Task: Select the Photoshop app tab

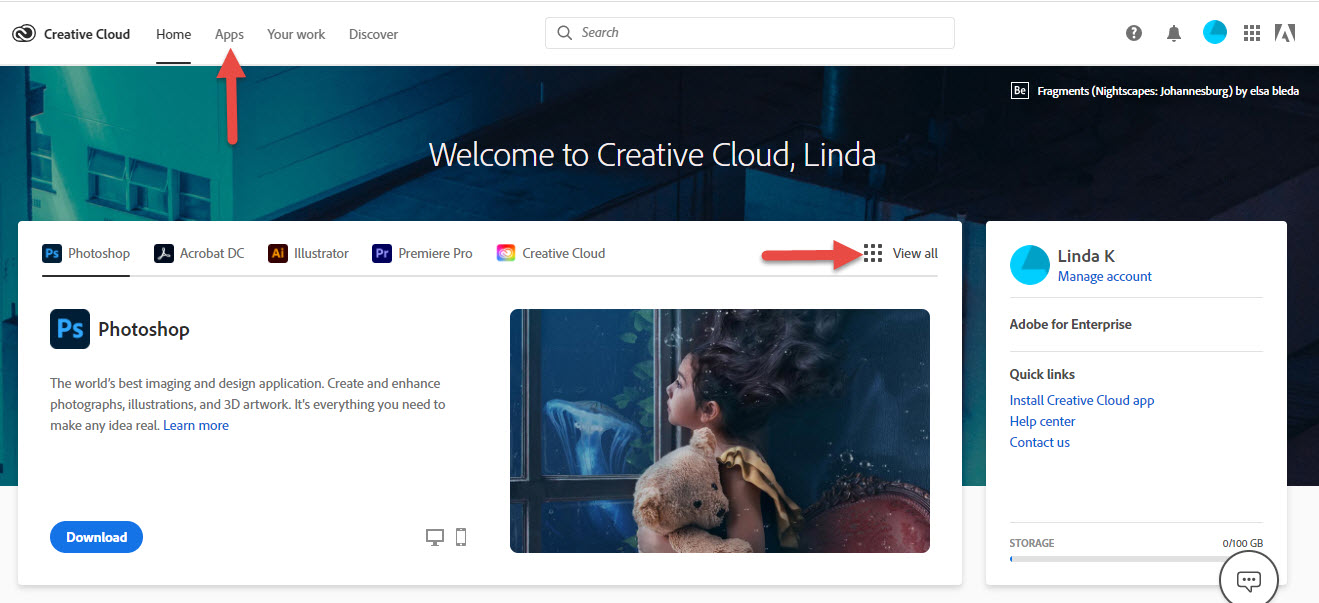Action: (86, 253)
